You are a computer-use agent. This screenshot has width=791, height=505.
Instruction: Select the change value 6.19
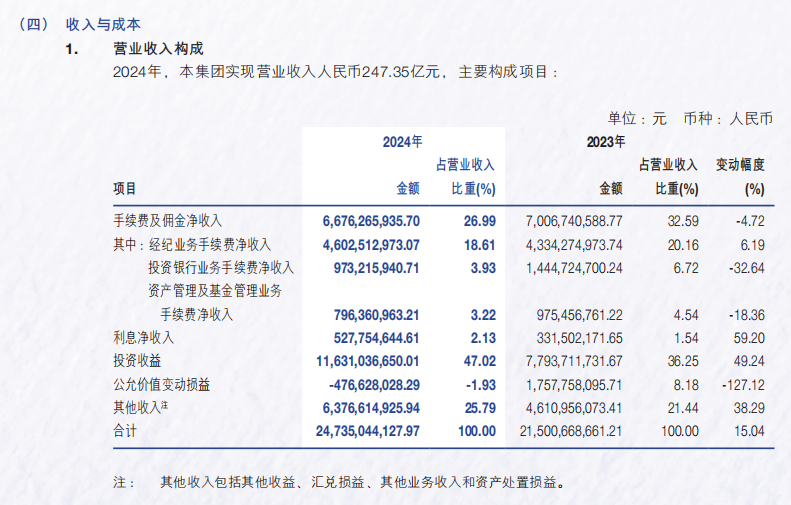(753, 245)
